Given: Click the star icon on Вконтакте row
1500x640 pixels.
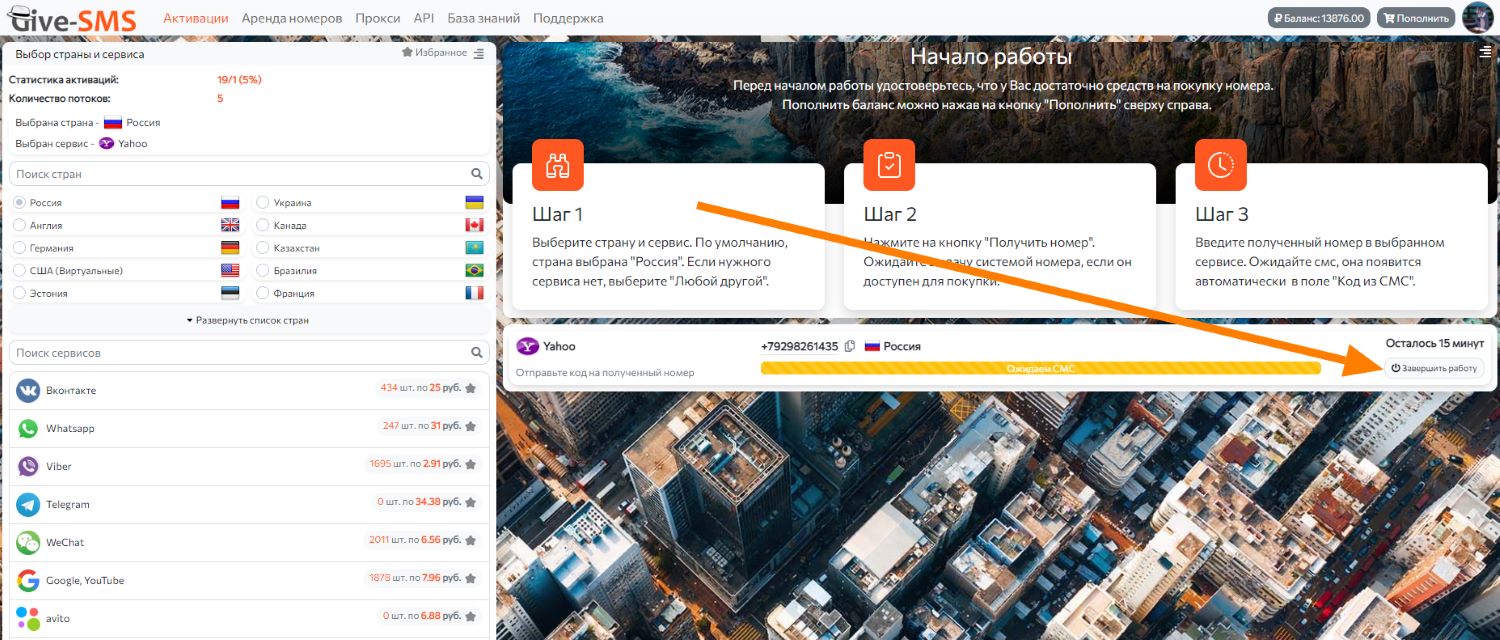Looking at the screenshot, I should 471,389.
